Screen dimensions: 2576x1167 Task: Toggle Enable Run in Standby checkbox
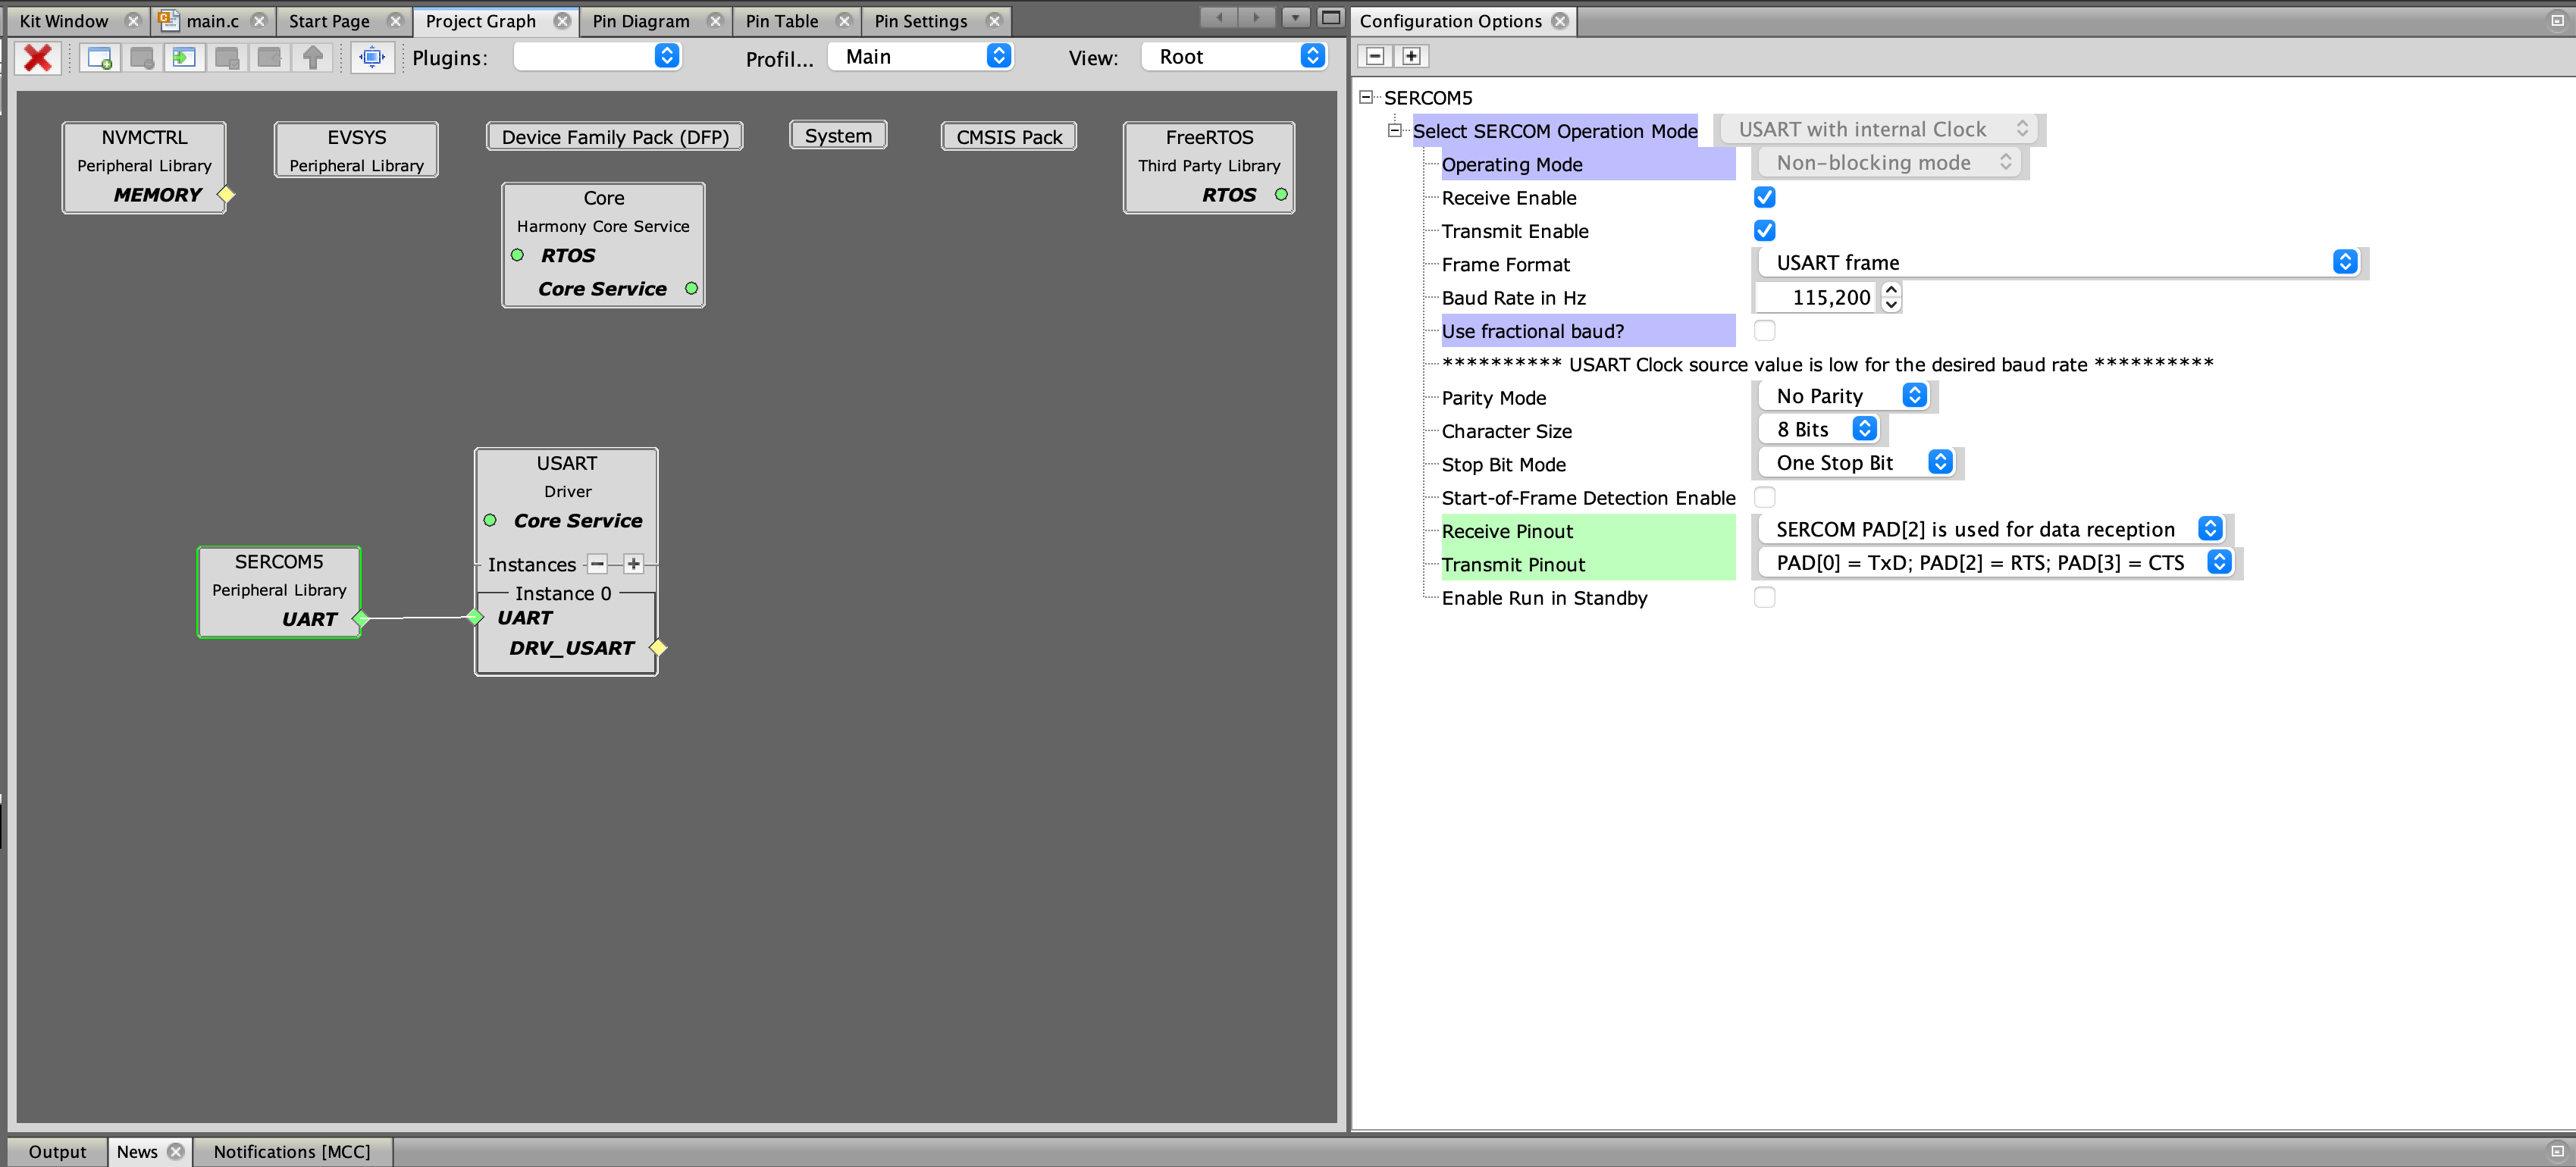point(1764,597)
